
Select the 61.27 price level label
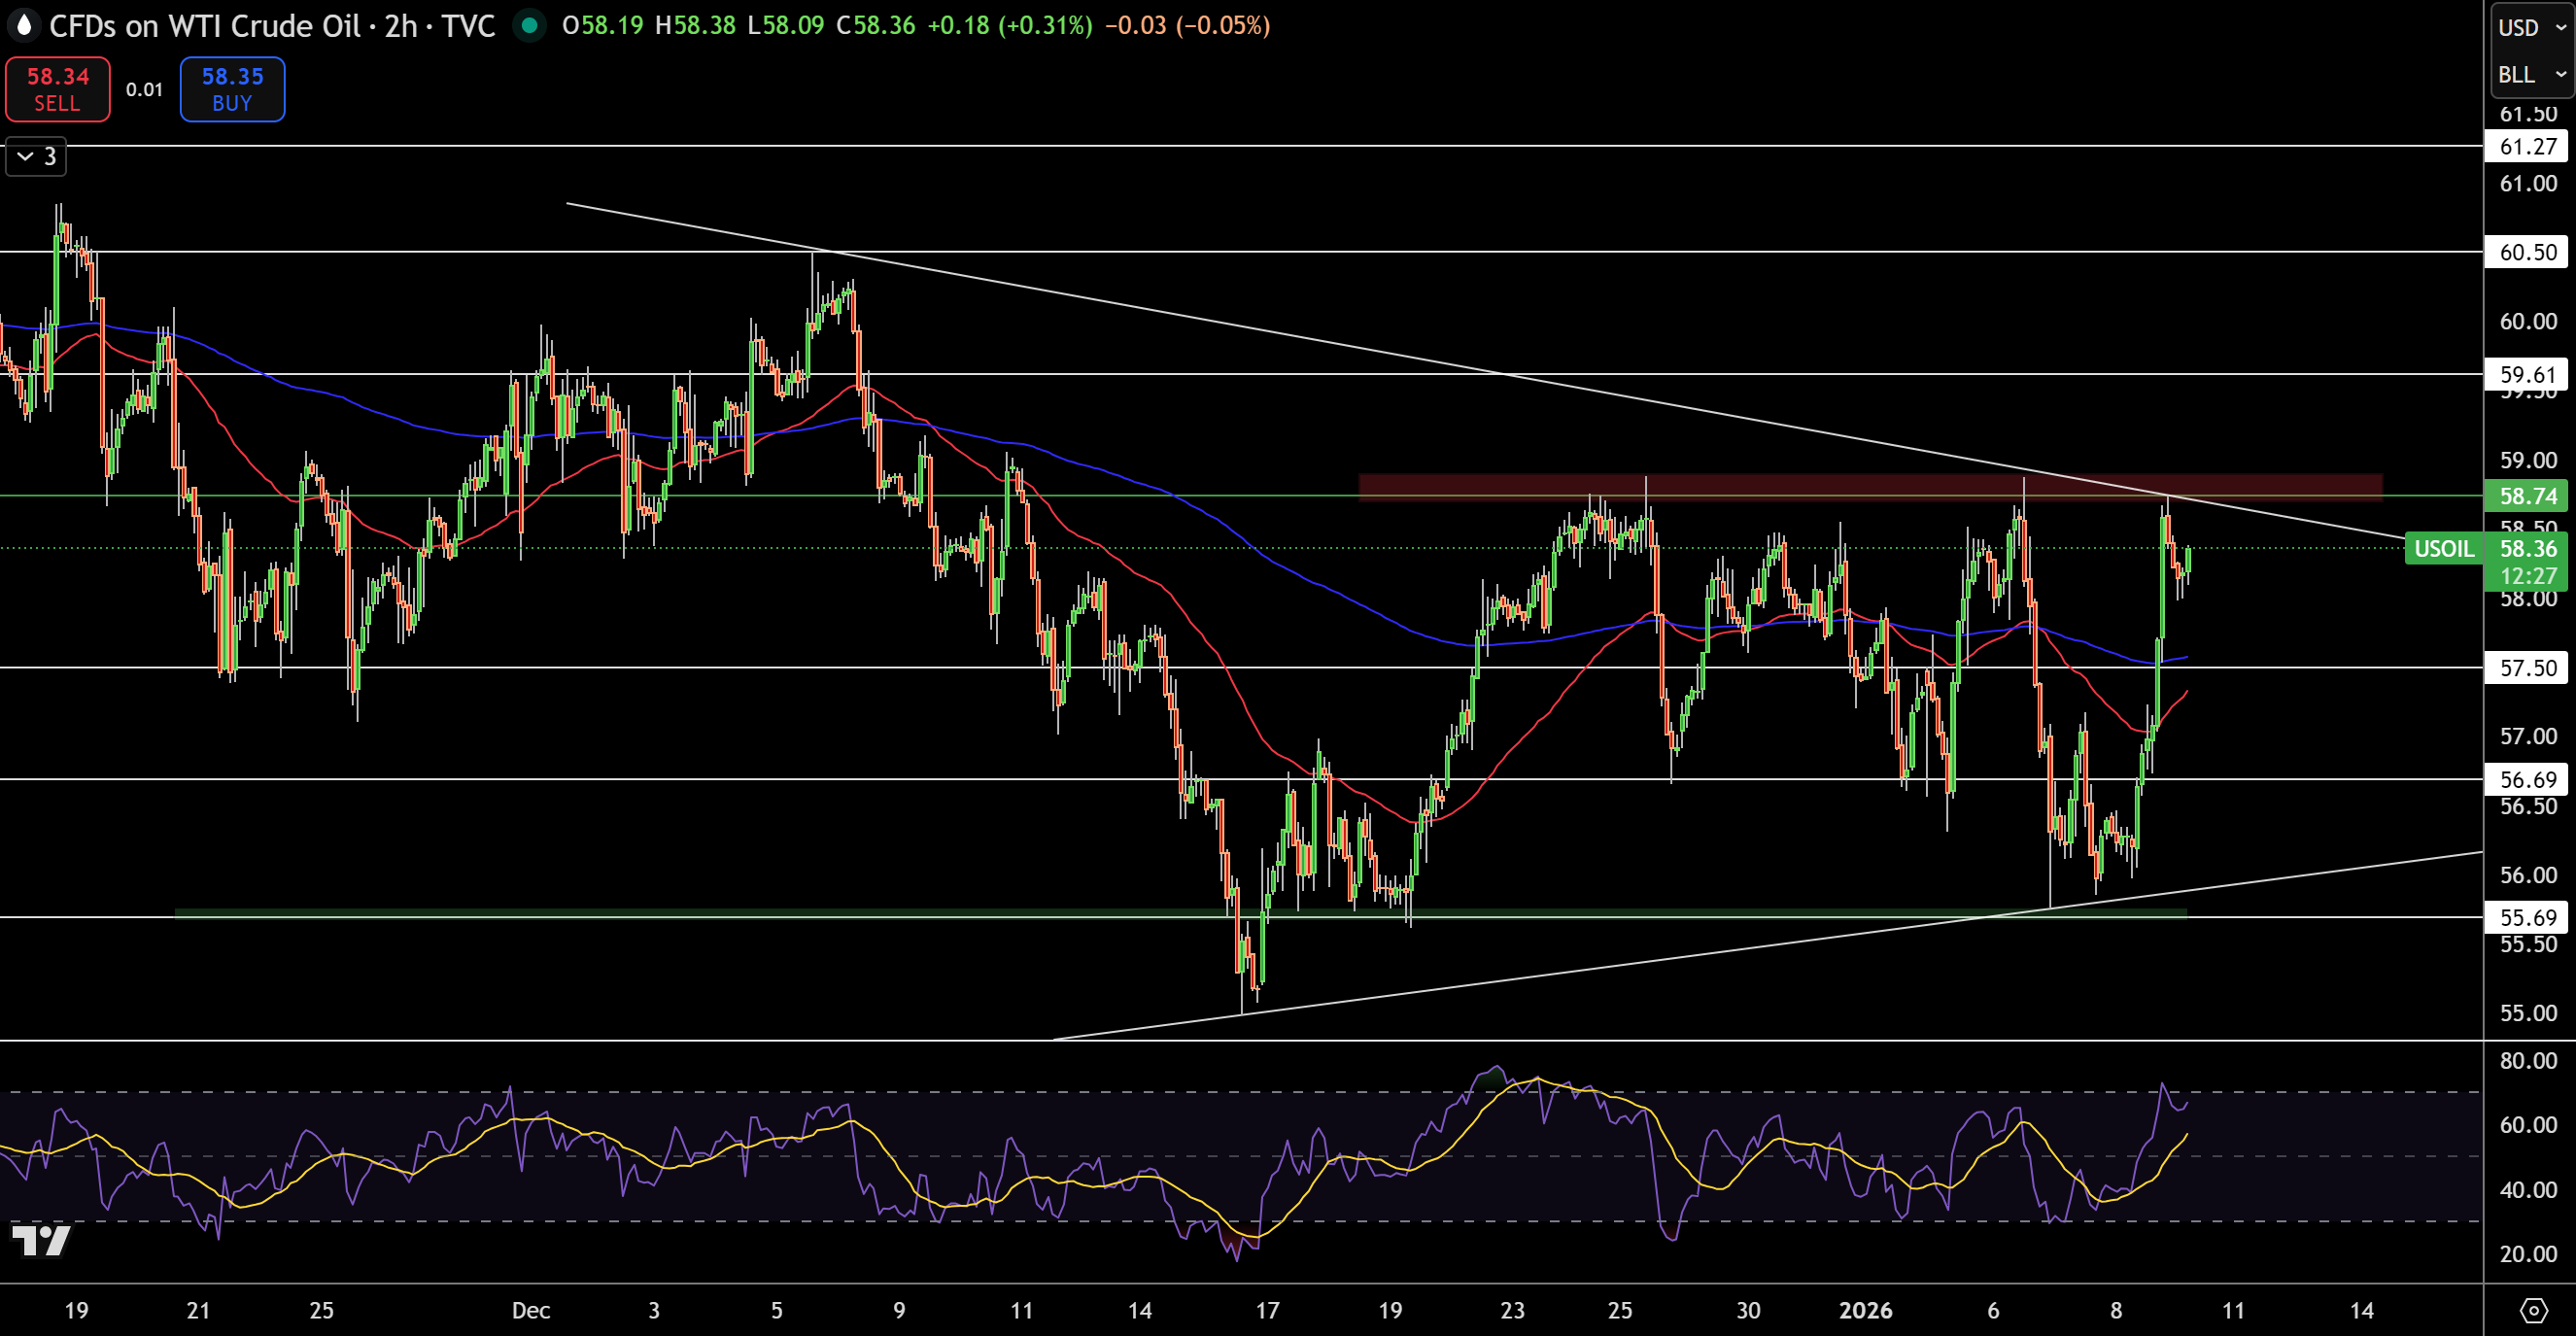coord(2527,146)
